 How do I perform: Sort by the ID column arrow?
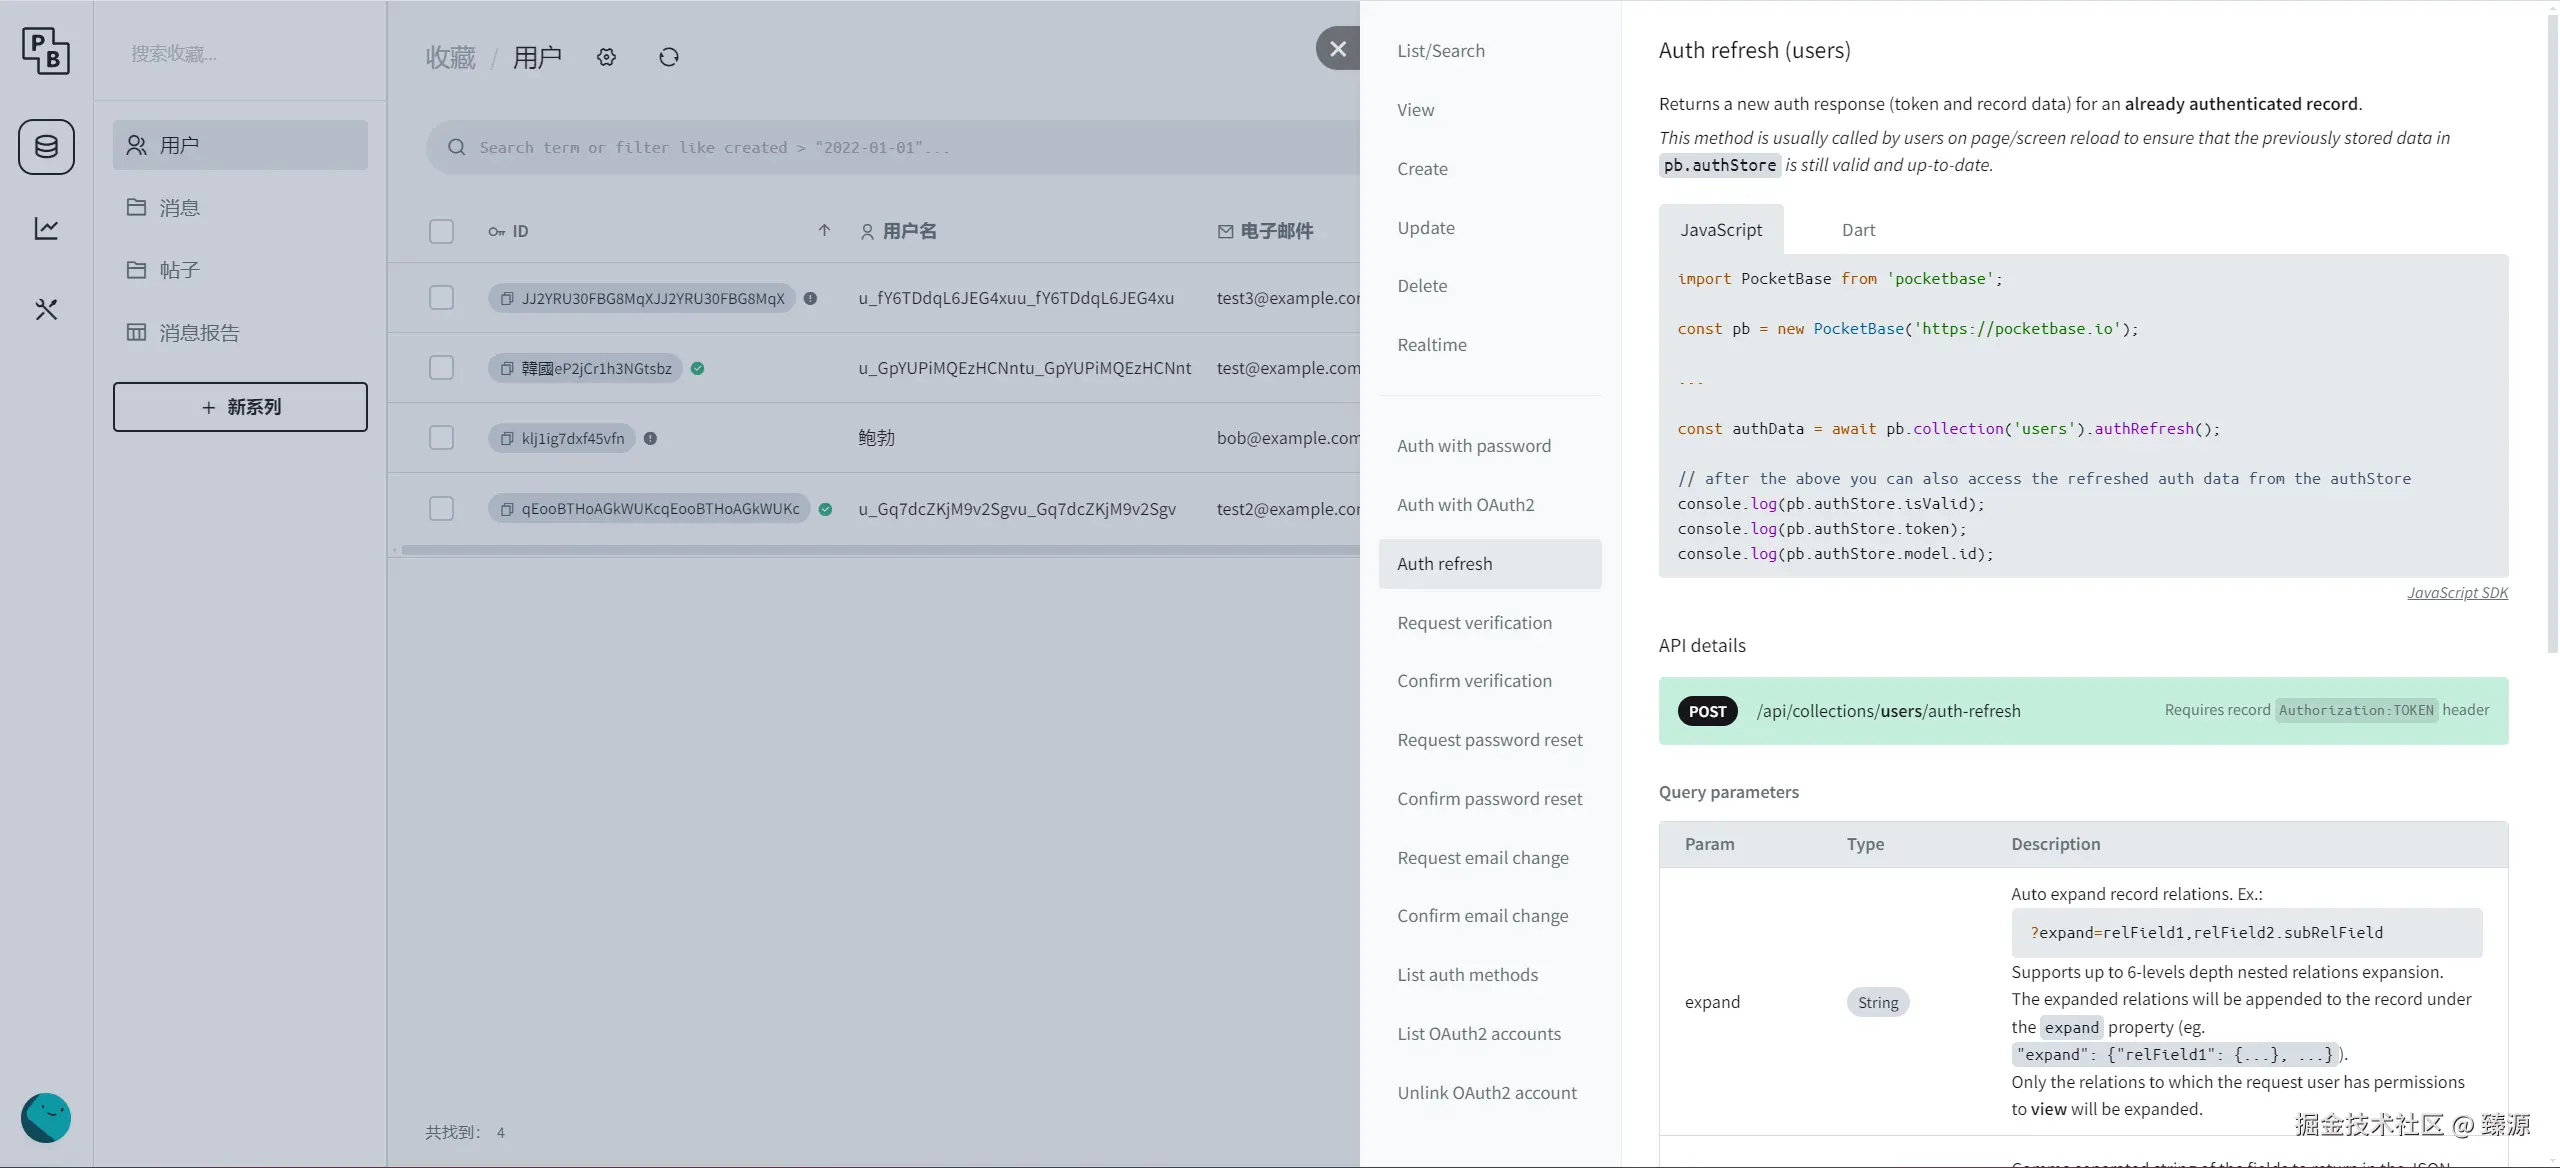824,231
